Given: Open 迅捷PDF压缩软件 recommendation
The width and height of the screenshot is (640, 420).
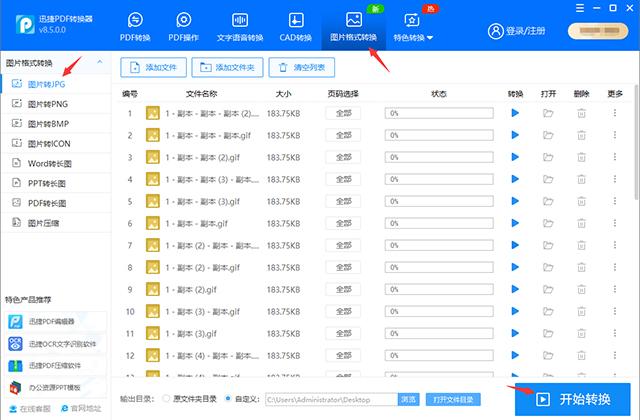Looking at the screenshot, I should (x=56, y=366).
